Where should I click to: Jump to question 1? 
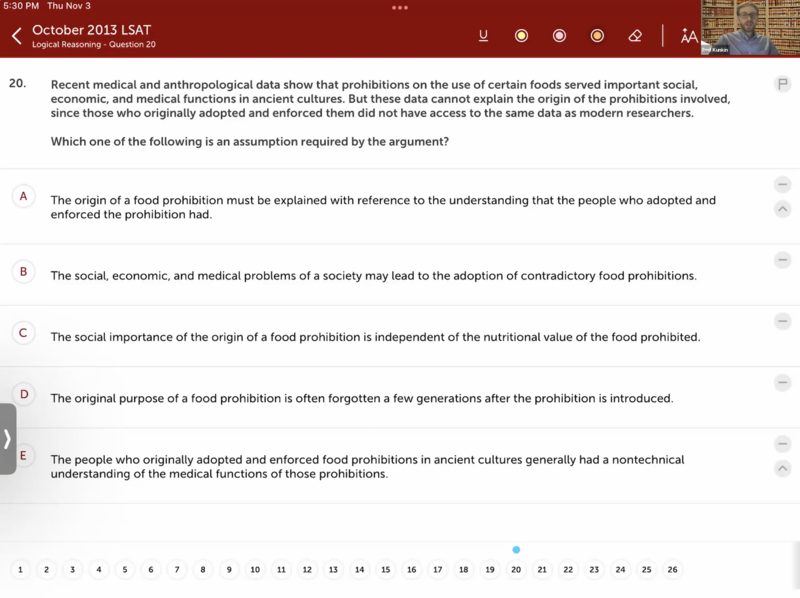pyautogui.click(x=20, y=570)
